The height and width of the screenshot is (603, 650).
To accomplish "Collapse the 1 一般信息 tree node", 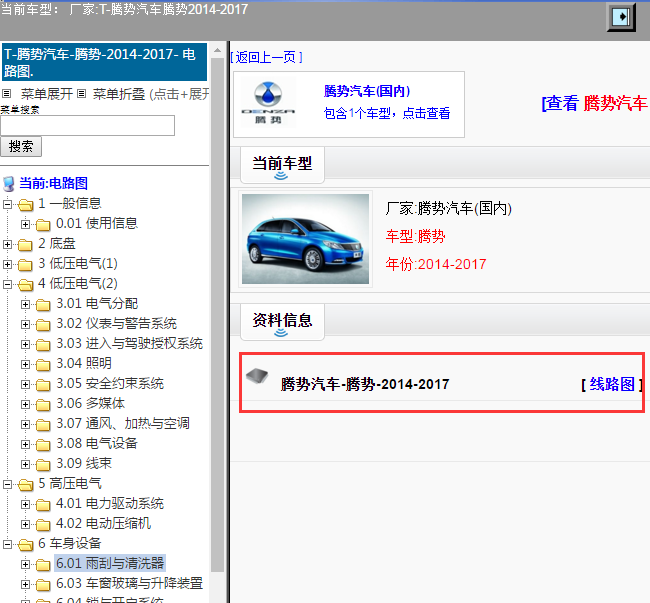I will pos(7,204).
